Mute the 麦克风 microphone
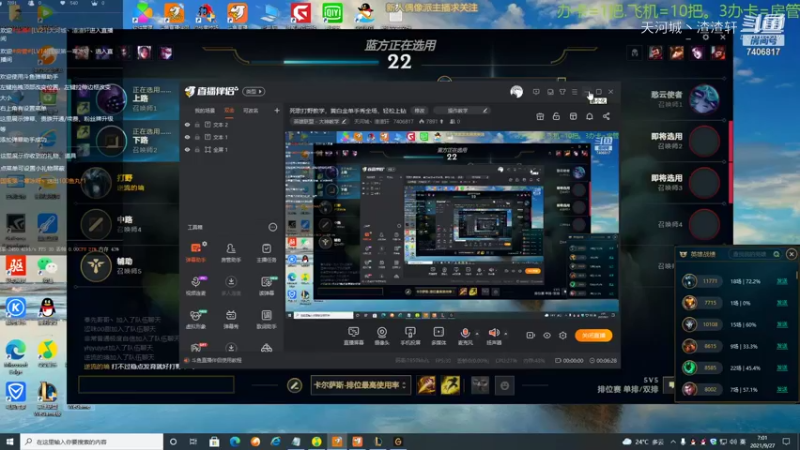The width and height of the screenshot is (800, 450). pos(465,336)
